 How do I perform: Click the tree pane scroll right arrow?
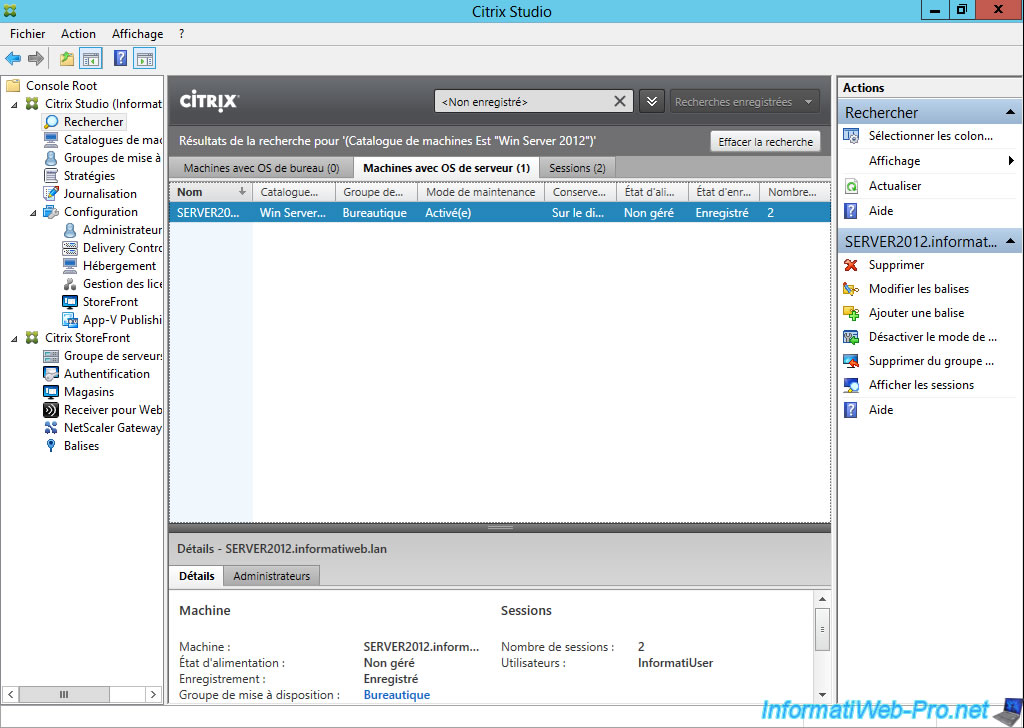(x=153, y=694)
